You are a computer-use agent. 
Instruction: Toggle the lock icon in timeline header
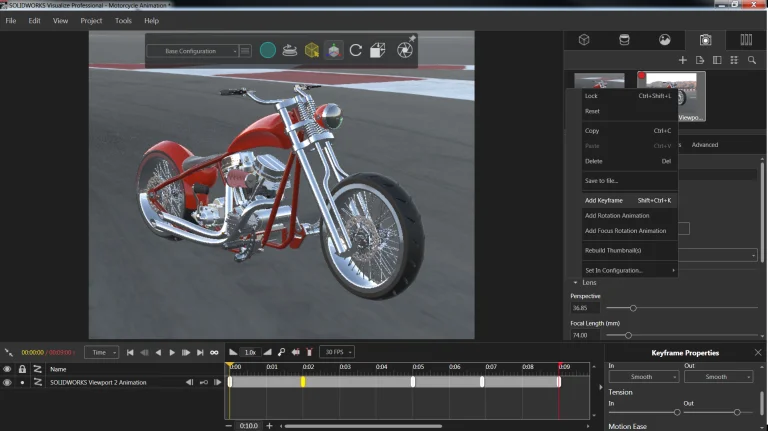[22, 369]
